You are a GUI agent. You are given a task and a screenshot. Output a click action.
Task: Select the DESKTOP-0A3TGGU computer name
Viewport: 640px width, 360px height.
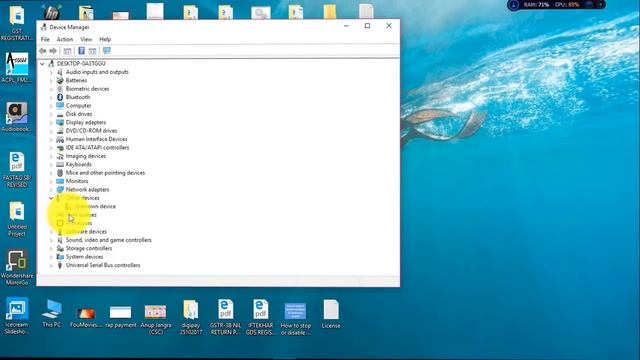(x=81, y=64)
